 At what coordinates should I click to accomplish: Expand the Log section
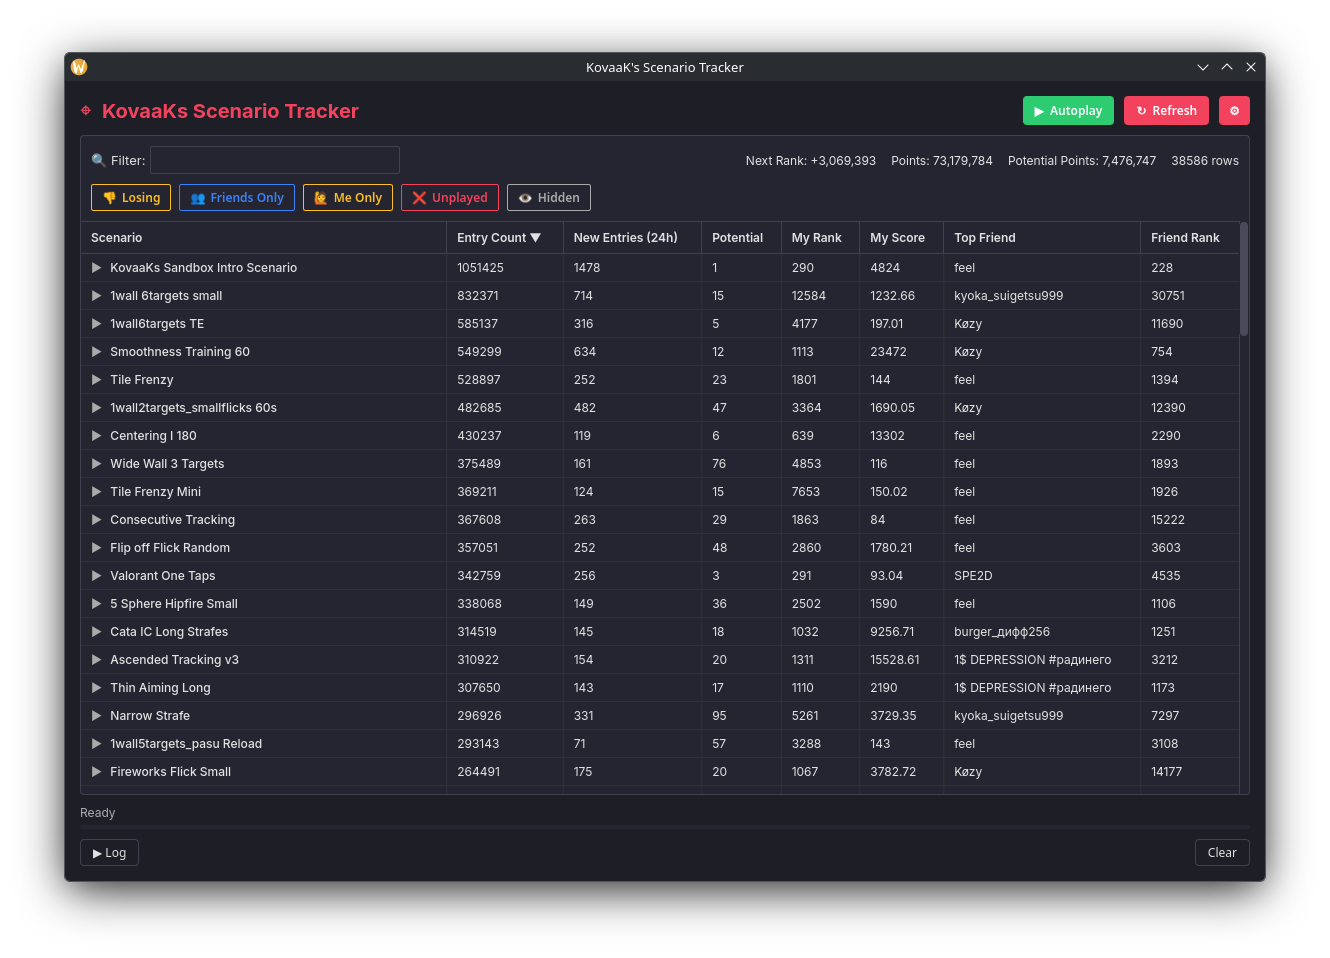tap(109, 853)
